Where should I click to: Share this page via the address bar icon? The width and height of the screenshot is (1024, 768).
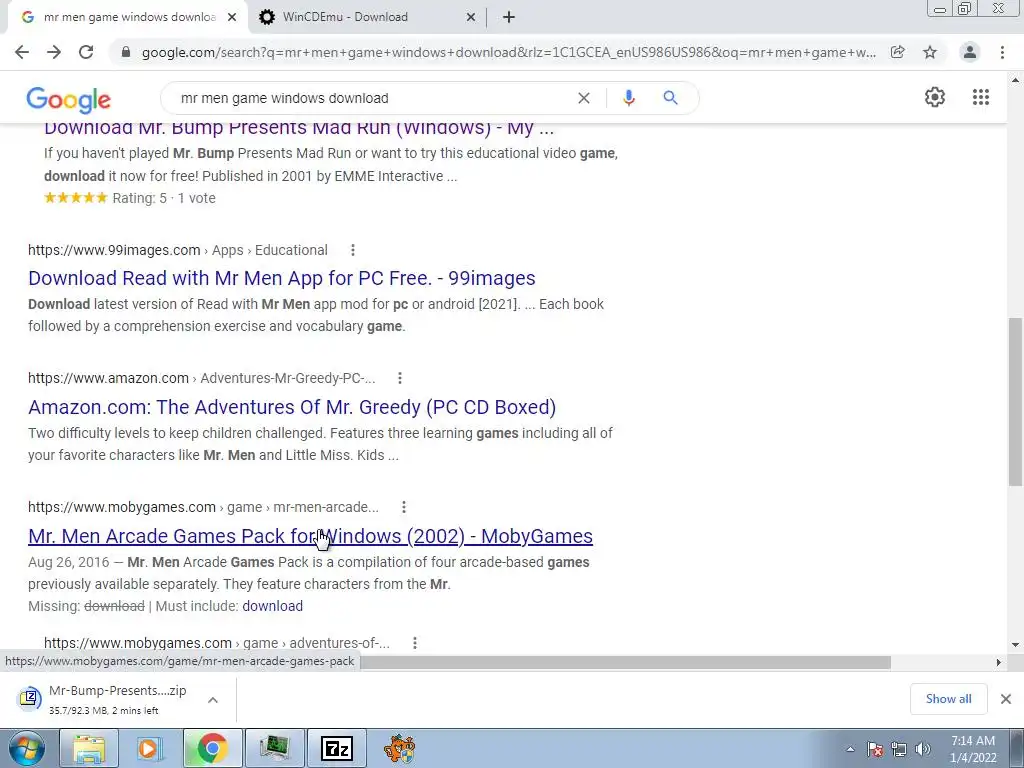click(898, 52)
